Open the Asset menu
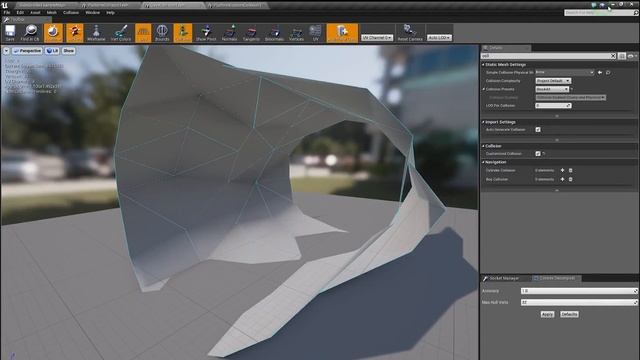Screen dimensions: 640x360 click(x=35, y=13)
